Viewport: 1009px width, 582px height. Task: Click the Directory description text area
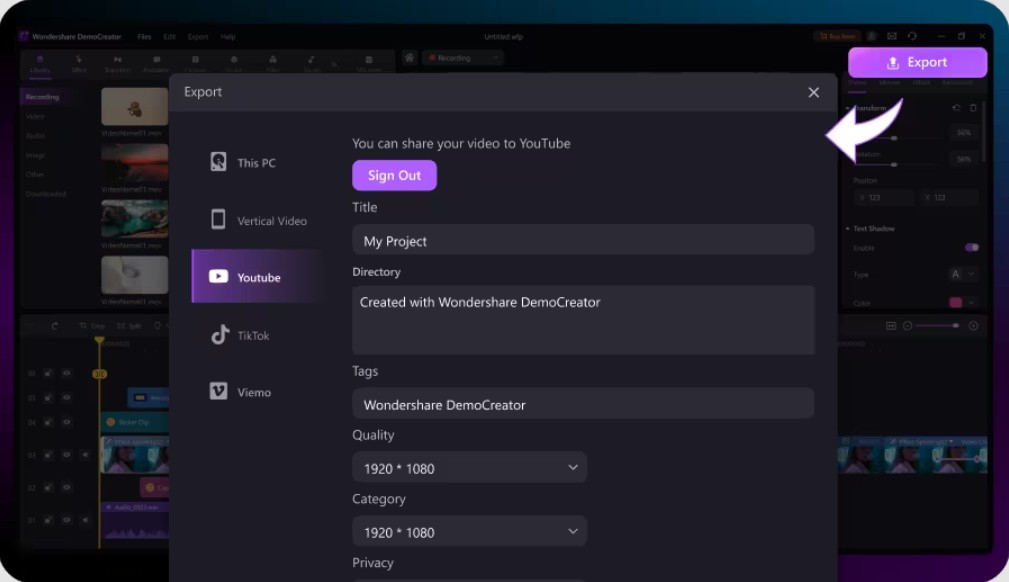(583, 320)
